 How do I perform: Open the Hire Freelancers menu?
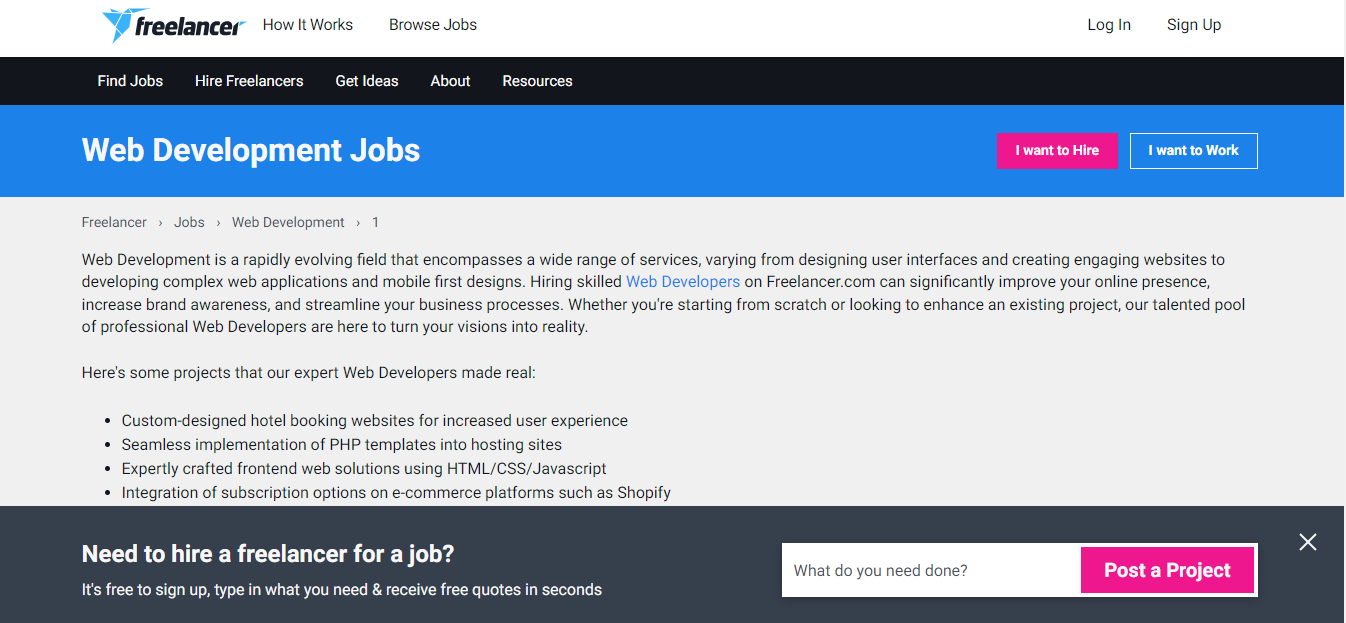pyautogui.click(x=249, y=81)
